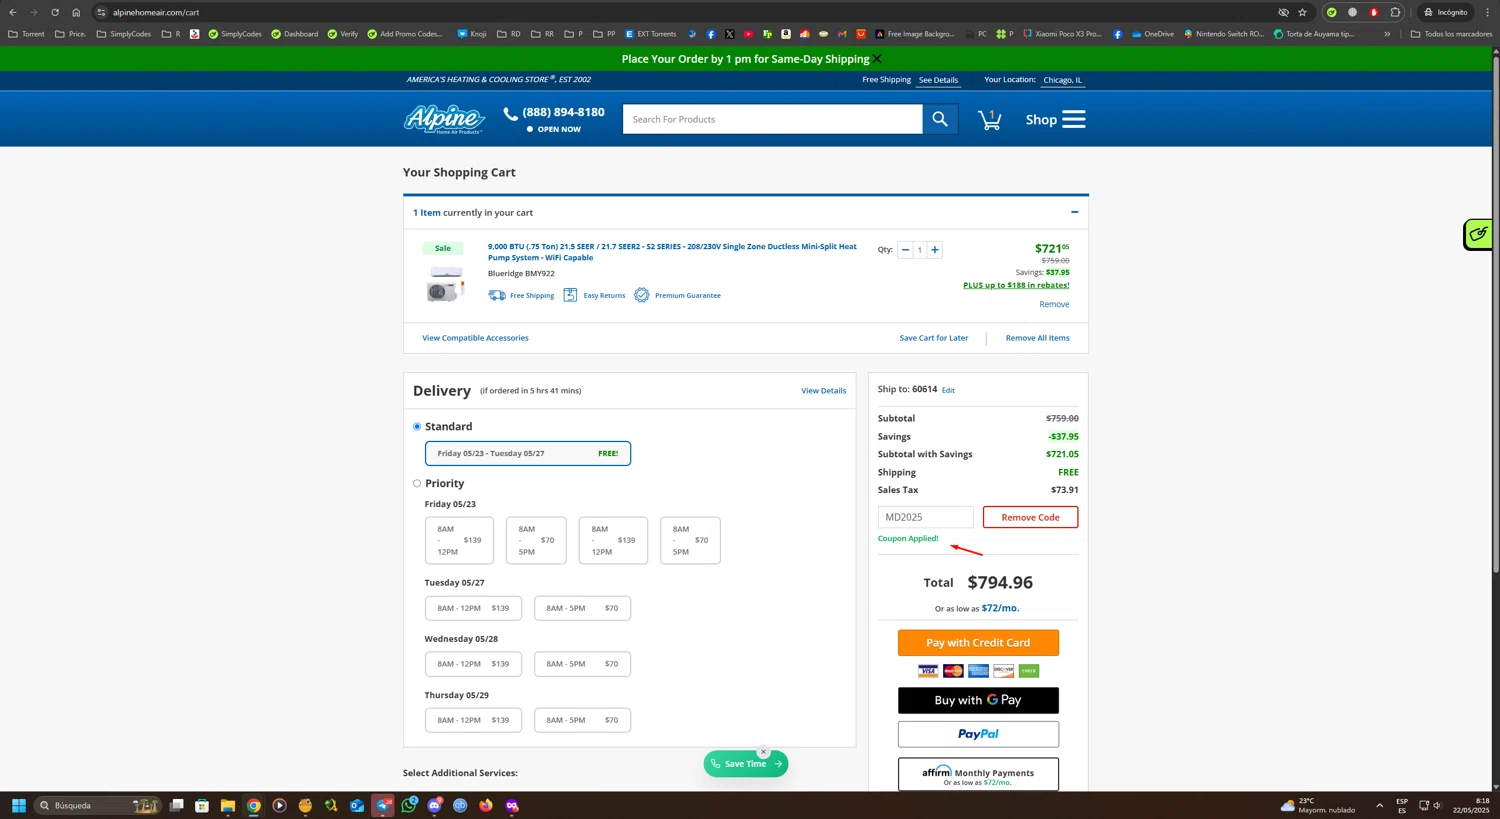The height and width of the screenshot is (819, 1500).
Task: Choose Affirm Monthly Payments
Action: pyautogui.click(x=978, y=775)
